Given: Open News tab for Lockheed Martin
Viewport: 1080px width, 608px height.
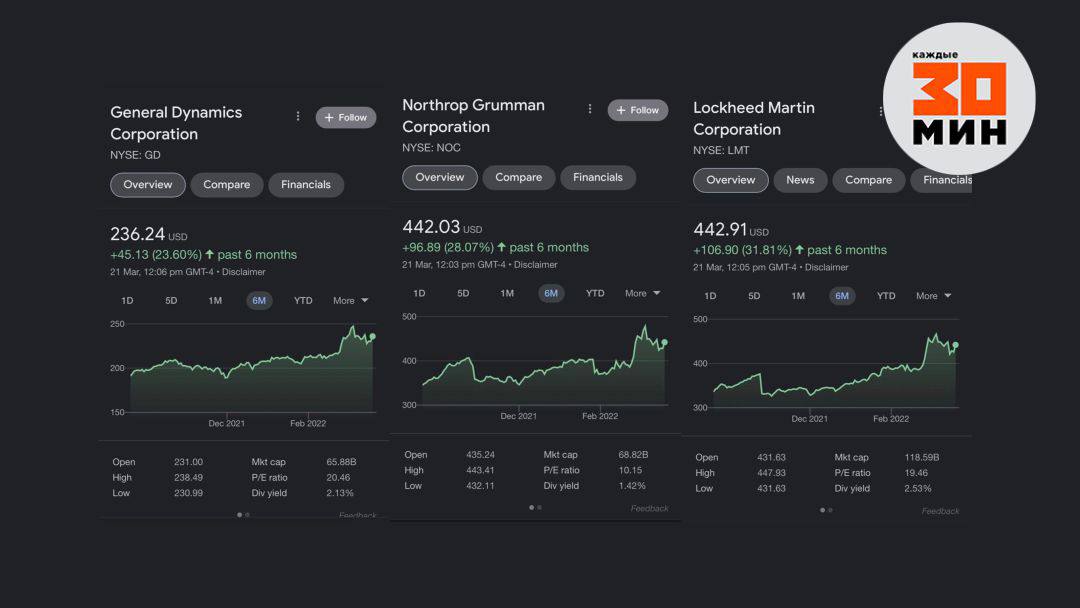Looking at the screenshot, I should (x=800, y=180).
